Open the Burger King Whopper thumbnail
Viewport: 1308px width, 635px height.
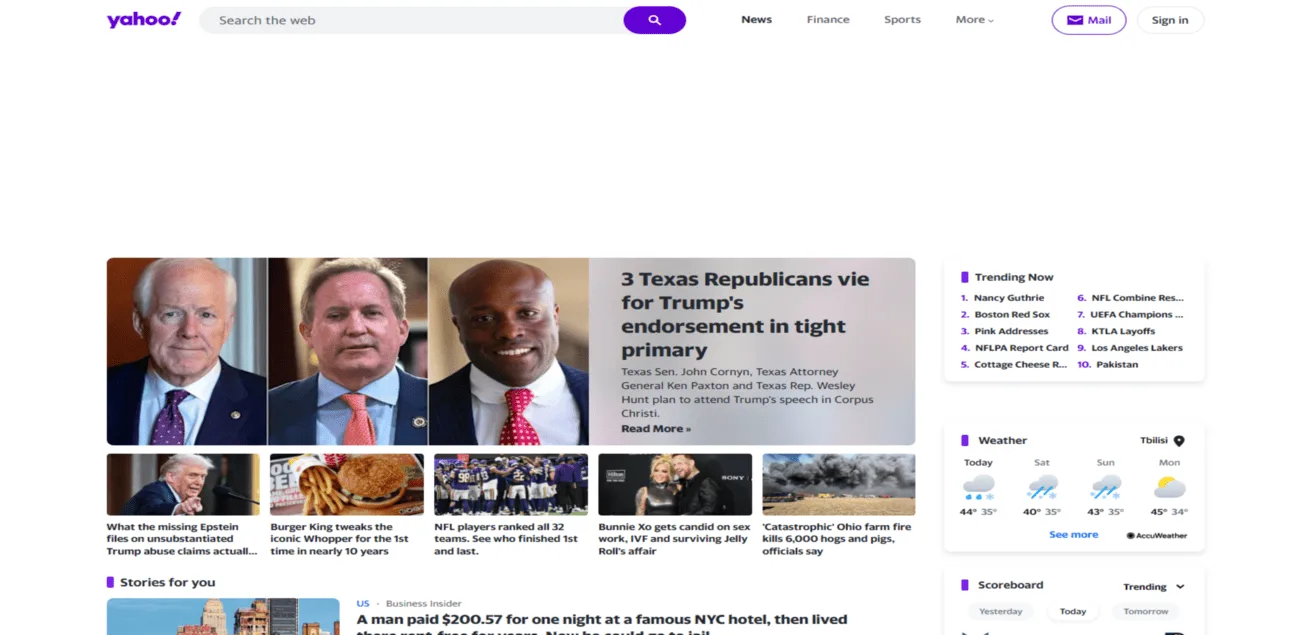pos(347,484)
